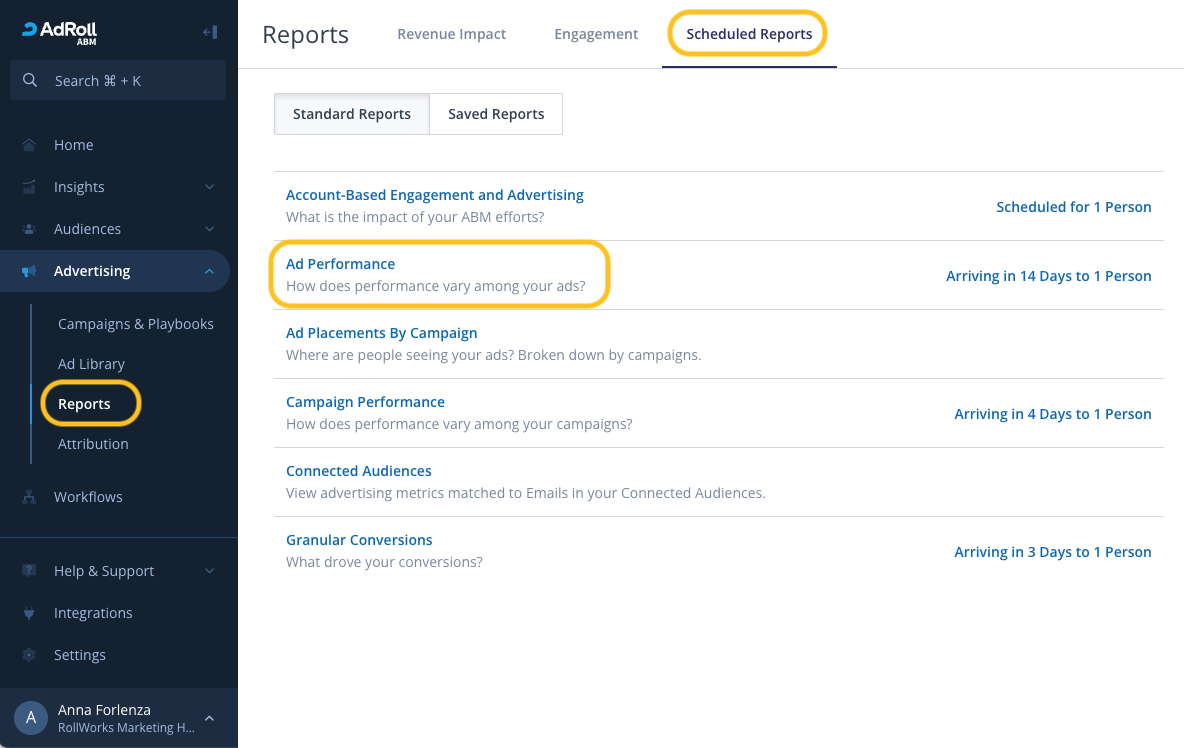The height and width of the screenshot is (748, 1184).
Task: Click the Search input field
Action: pos(118,81)
